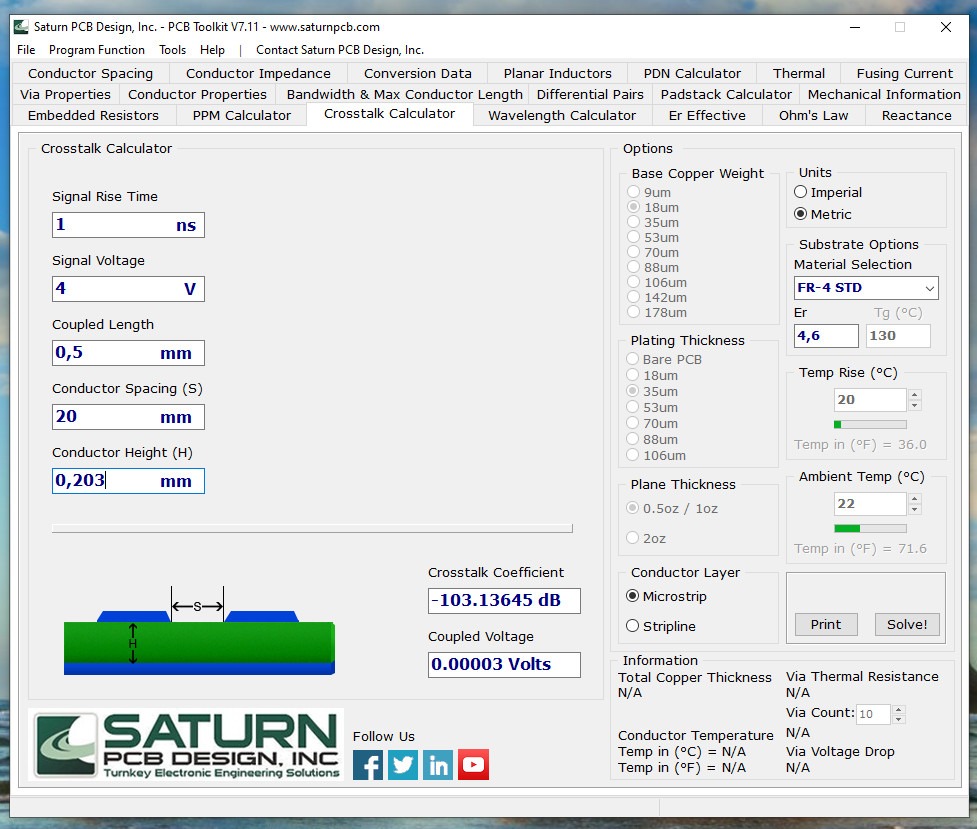Open Contact Saturn PCB Design, Inc. menu
Screen dimensions: 977x829
pos(340,50)
